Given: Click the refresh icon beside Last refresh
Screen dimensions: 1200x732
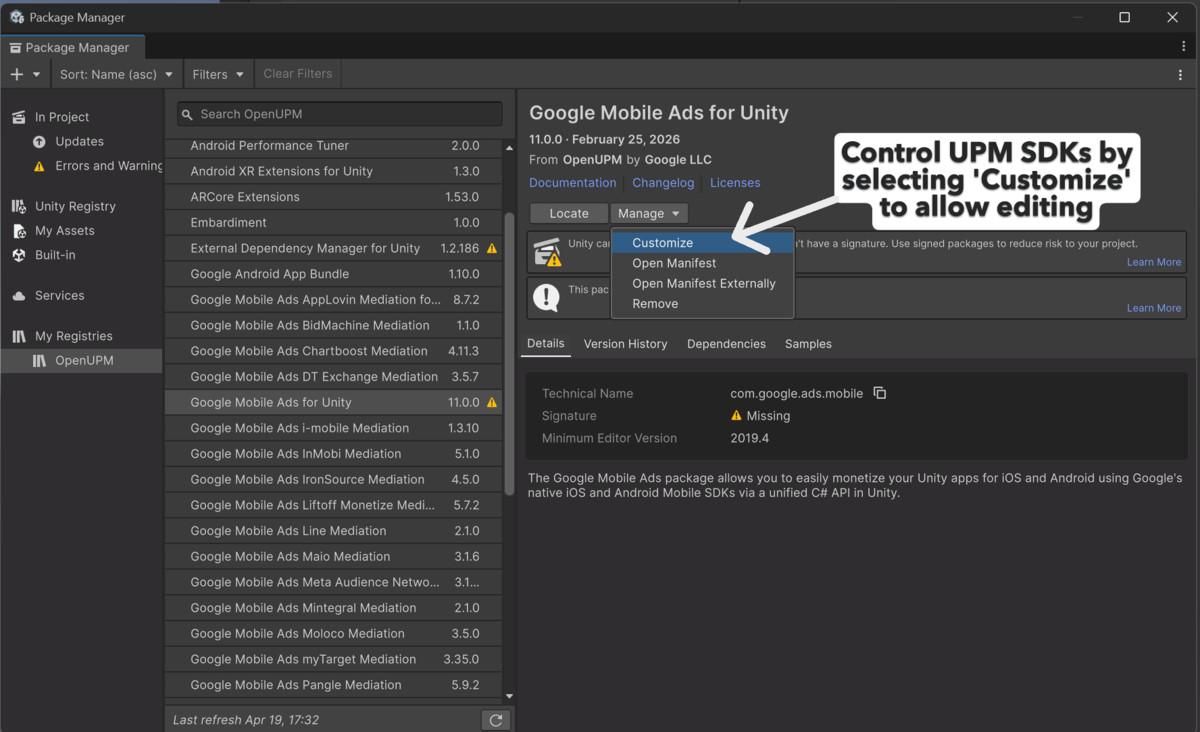Looking at the screenshot, I should [495, 720].
